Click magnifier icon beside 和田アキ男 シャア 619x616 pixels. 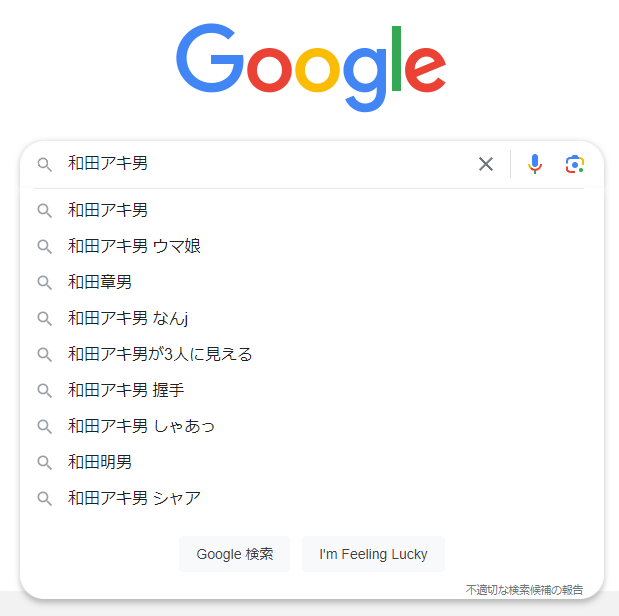click(44, 498)
